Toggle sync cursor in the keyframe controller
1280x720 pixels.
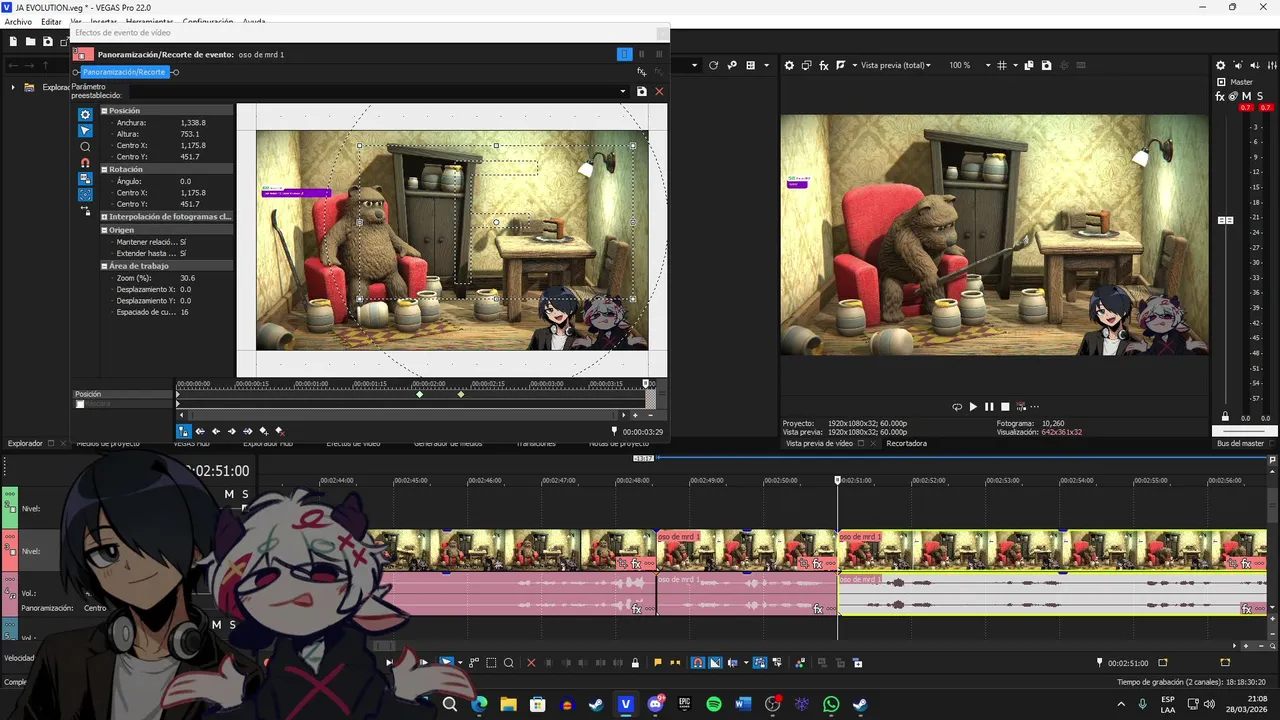tap(184, 431)
